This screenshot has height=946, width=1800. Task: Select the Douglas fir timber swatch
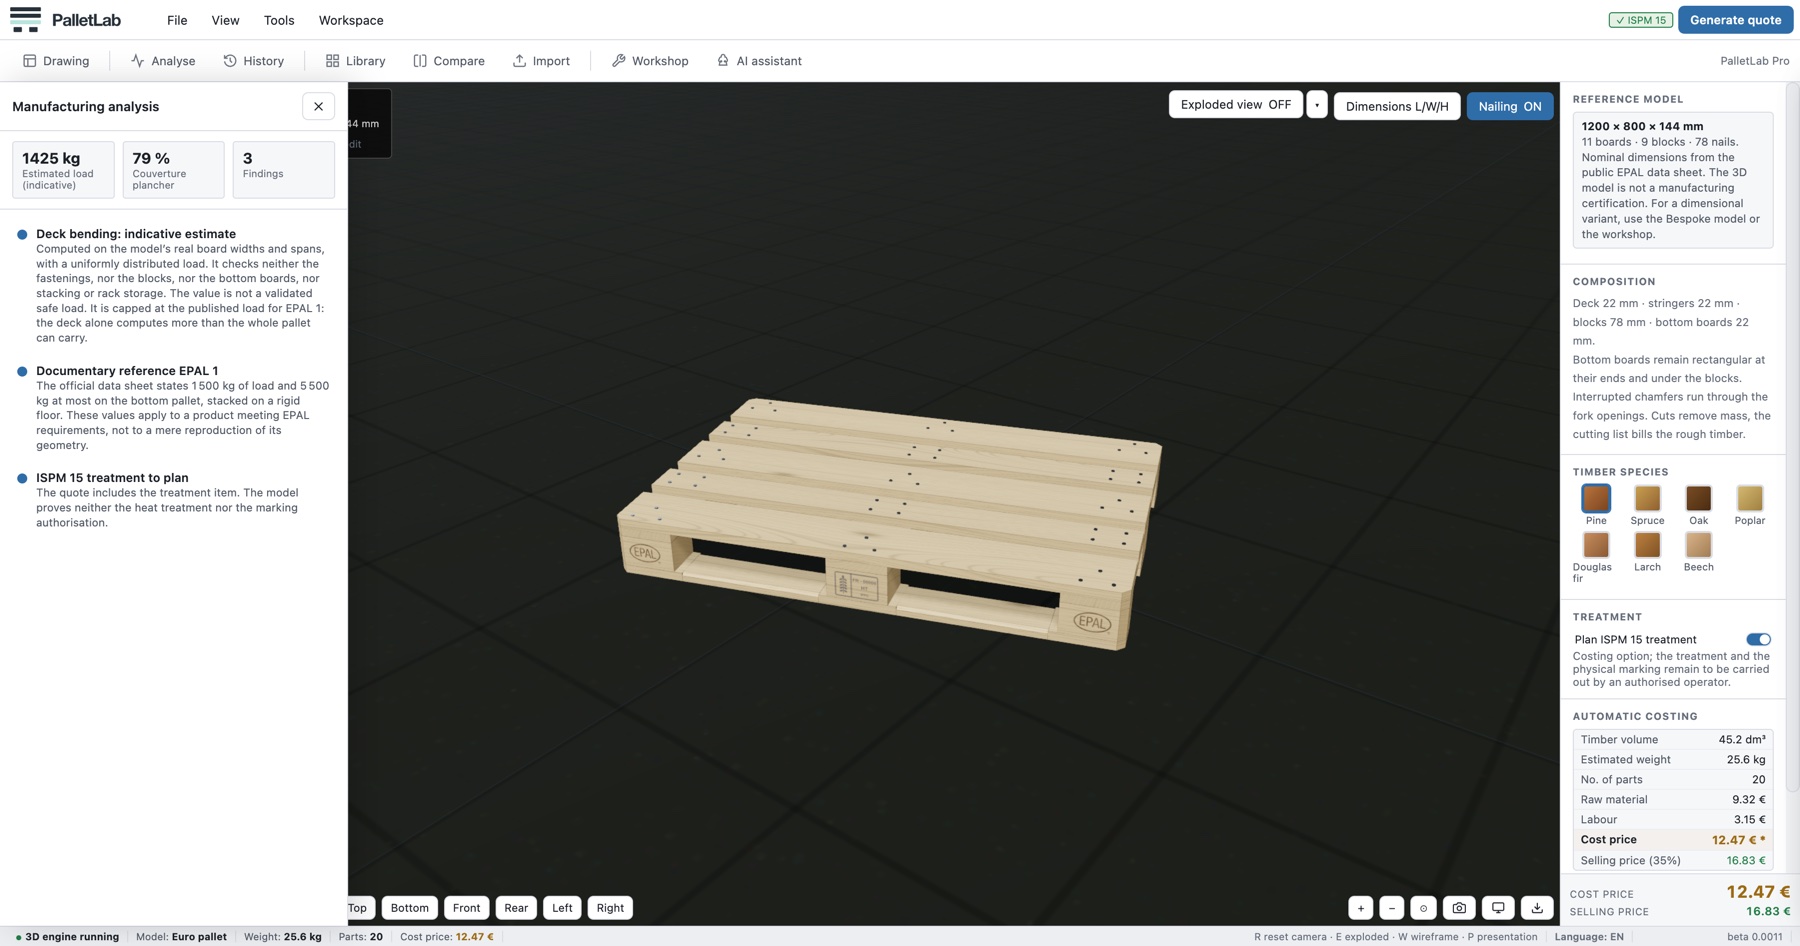pos(1596,545)
